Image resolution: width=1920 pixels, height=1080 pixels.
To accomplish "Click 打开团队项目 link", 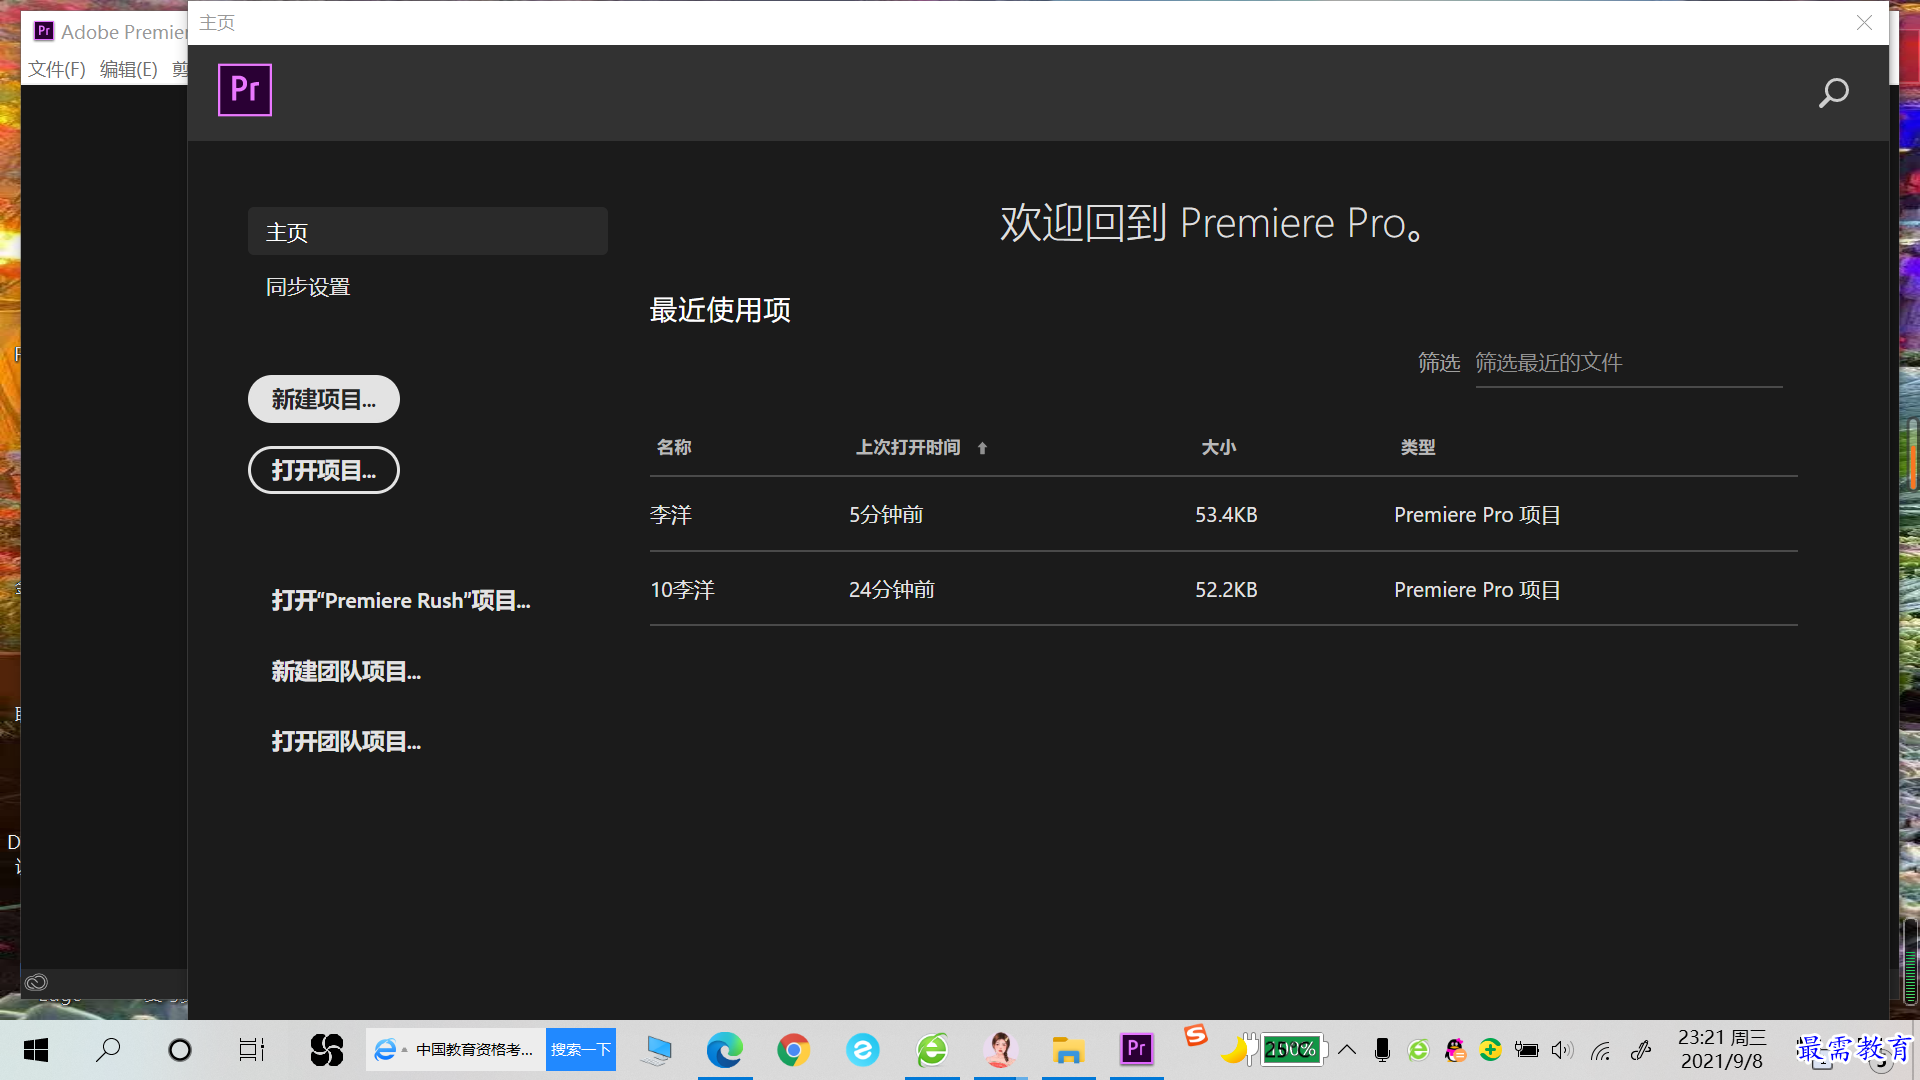I will pyautogui.click(x=346, y=741).
